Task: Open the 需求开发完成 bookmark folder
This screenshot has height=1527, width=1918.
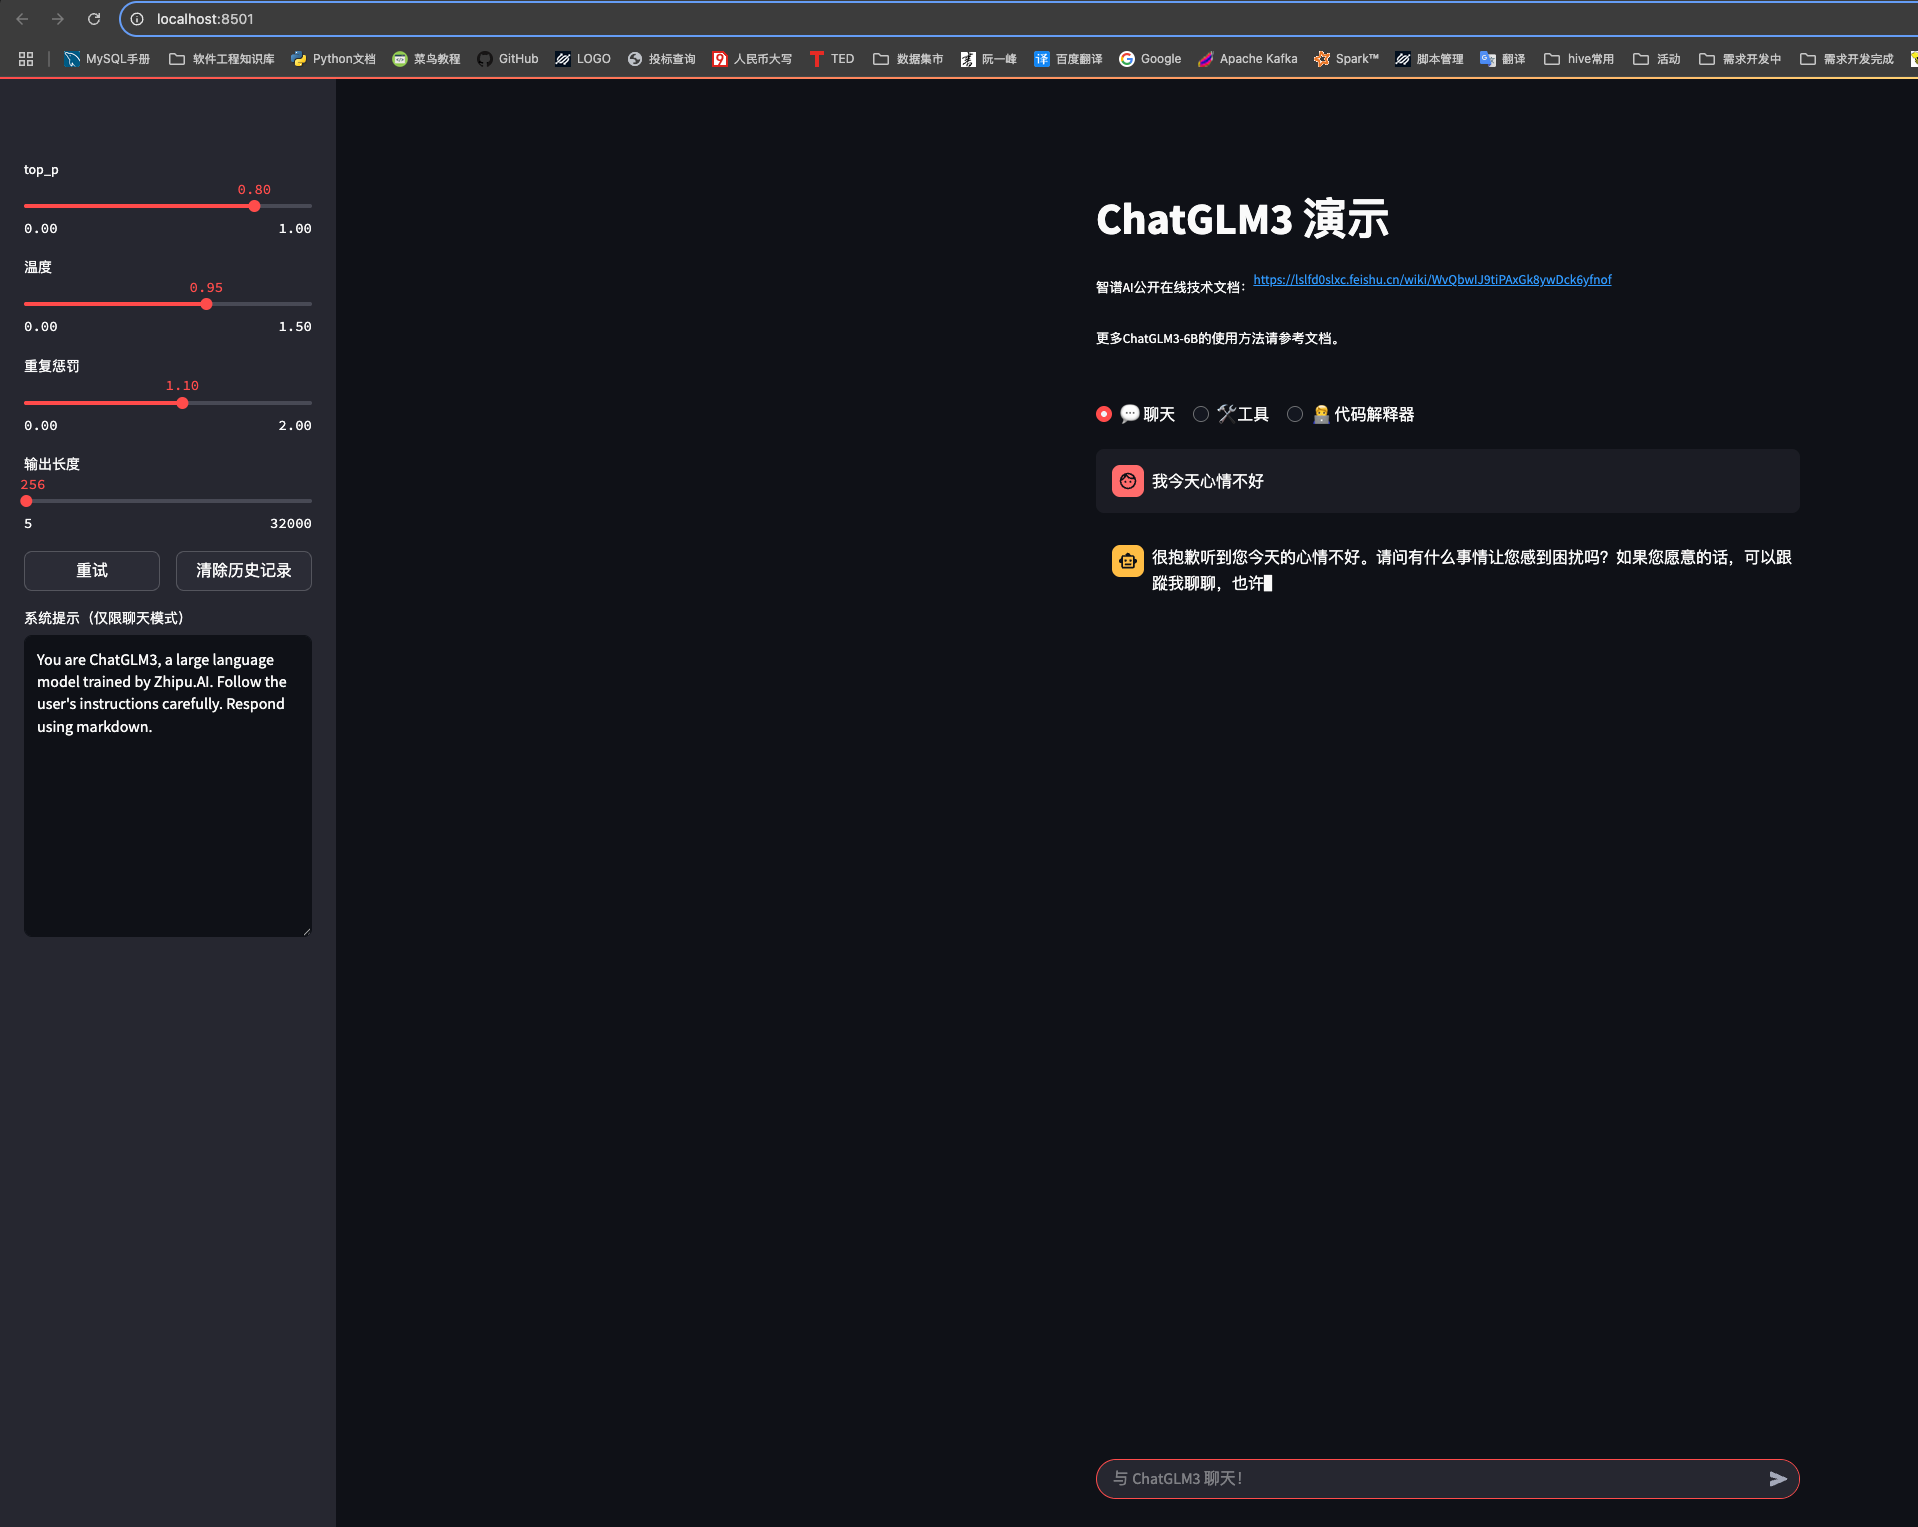Action: tap(1847, 59)
